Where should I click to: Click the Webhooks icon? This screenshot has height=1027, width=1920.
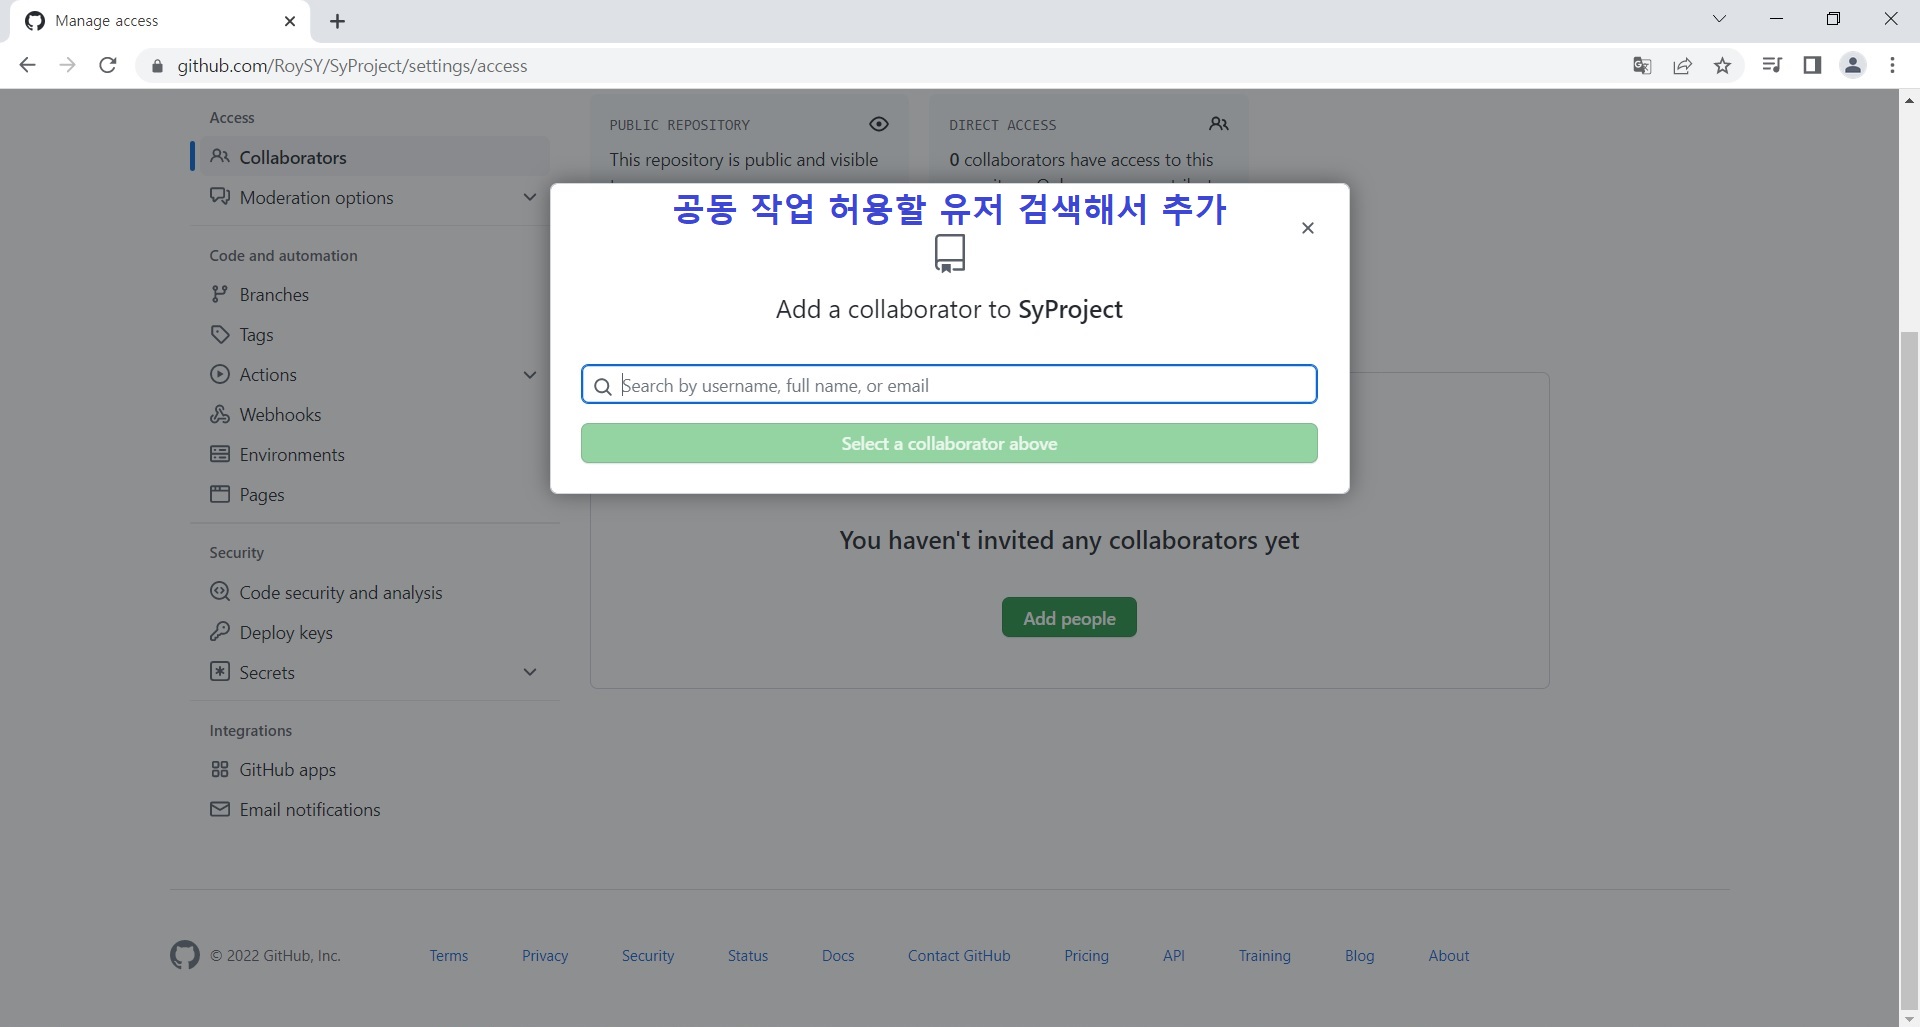click(220, 414)
